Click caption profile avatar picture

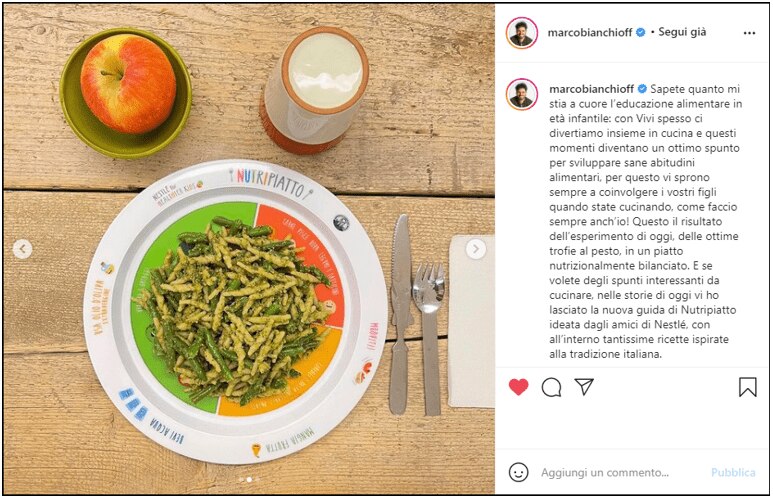[x=522, y=94]
